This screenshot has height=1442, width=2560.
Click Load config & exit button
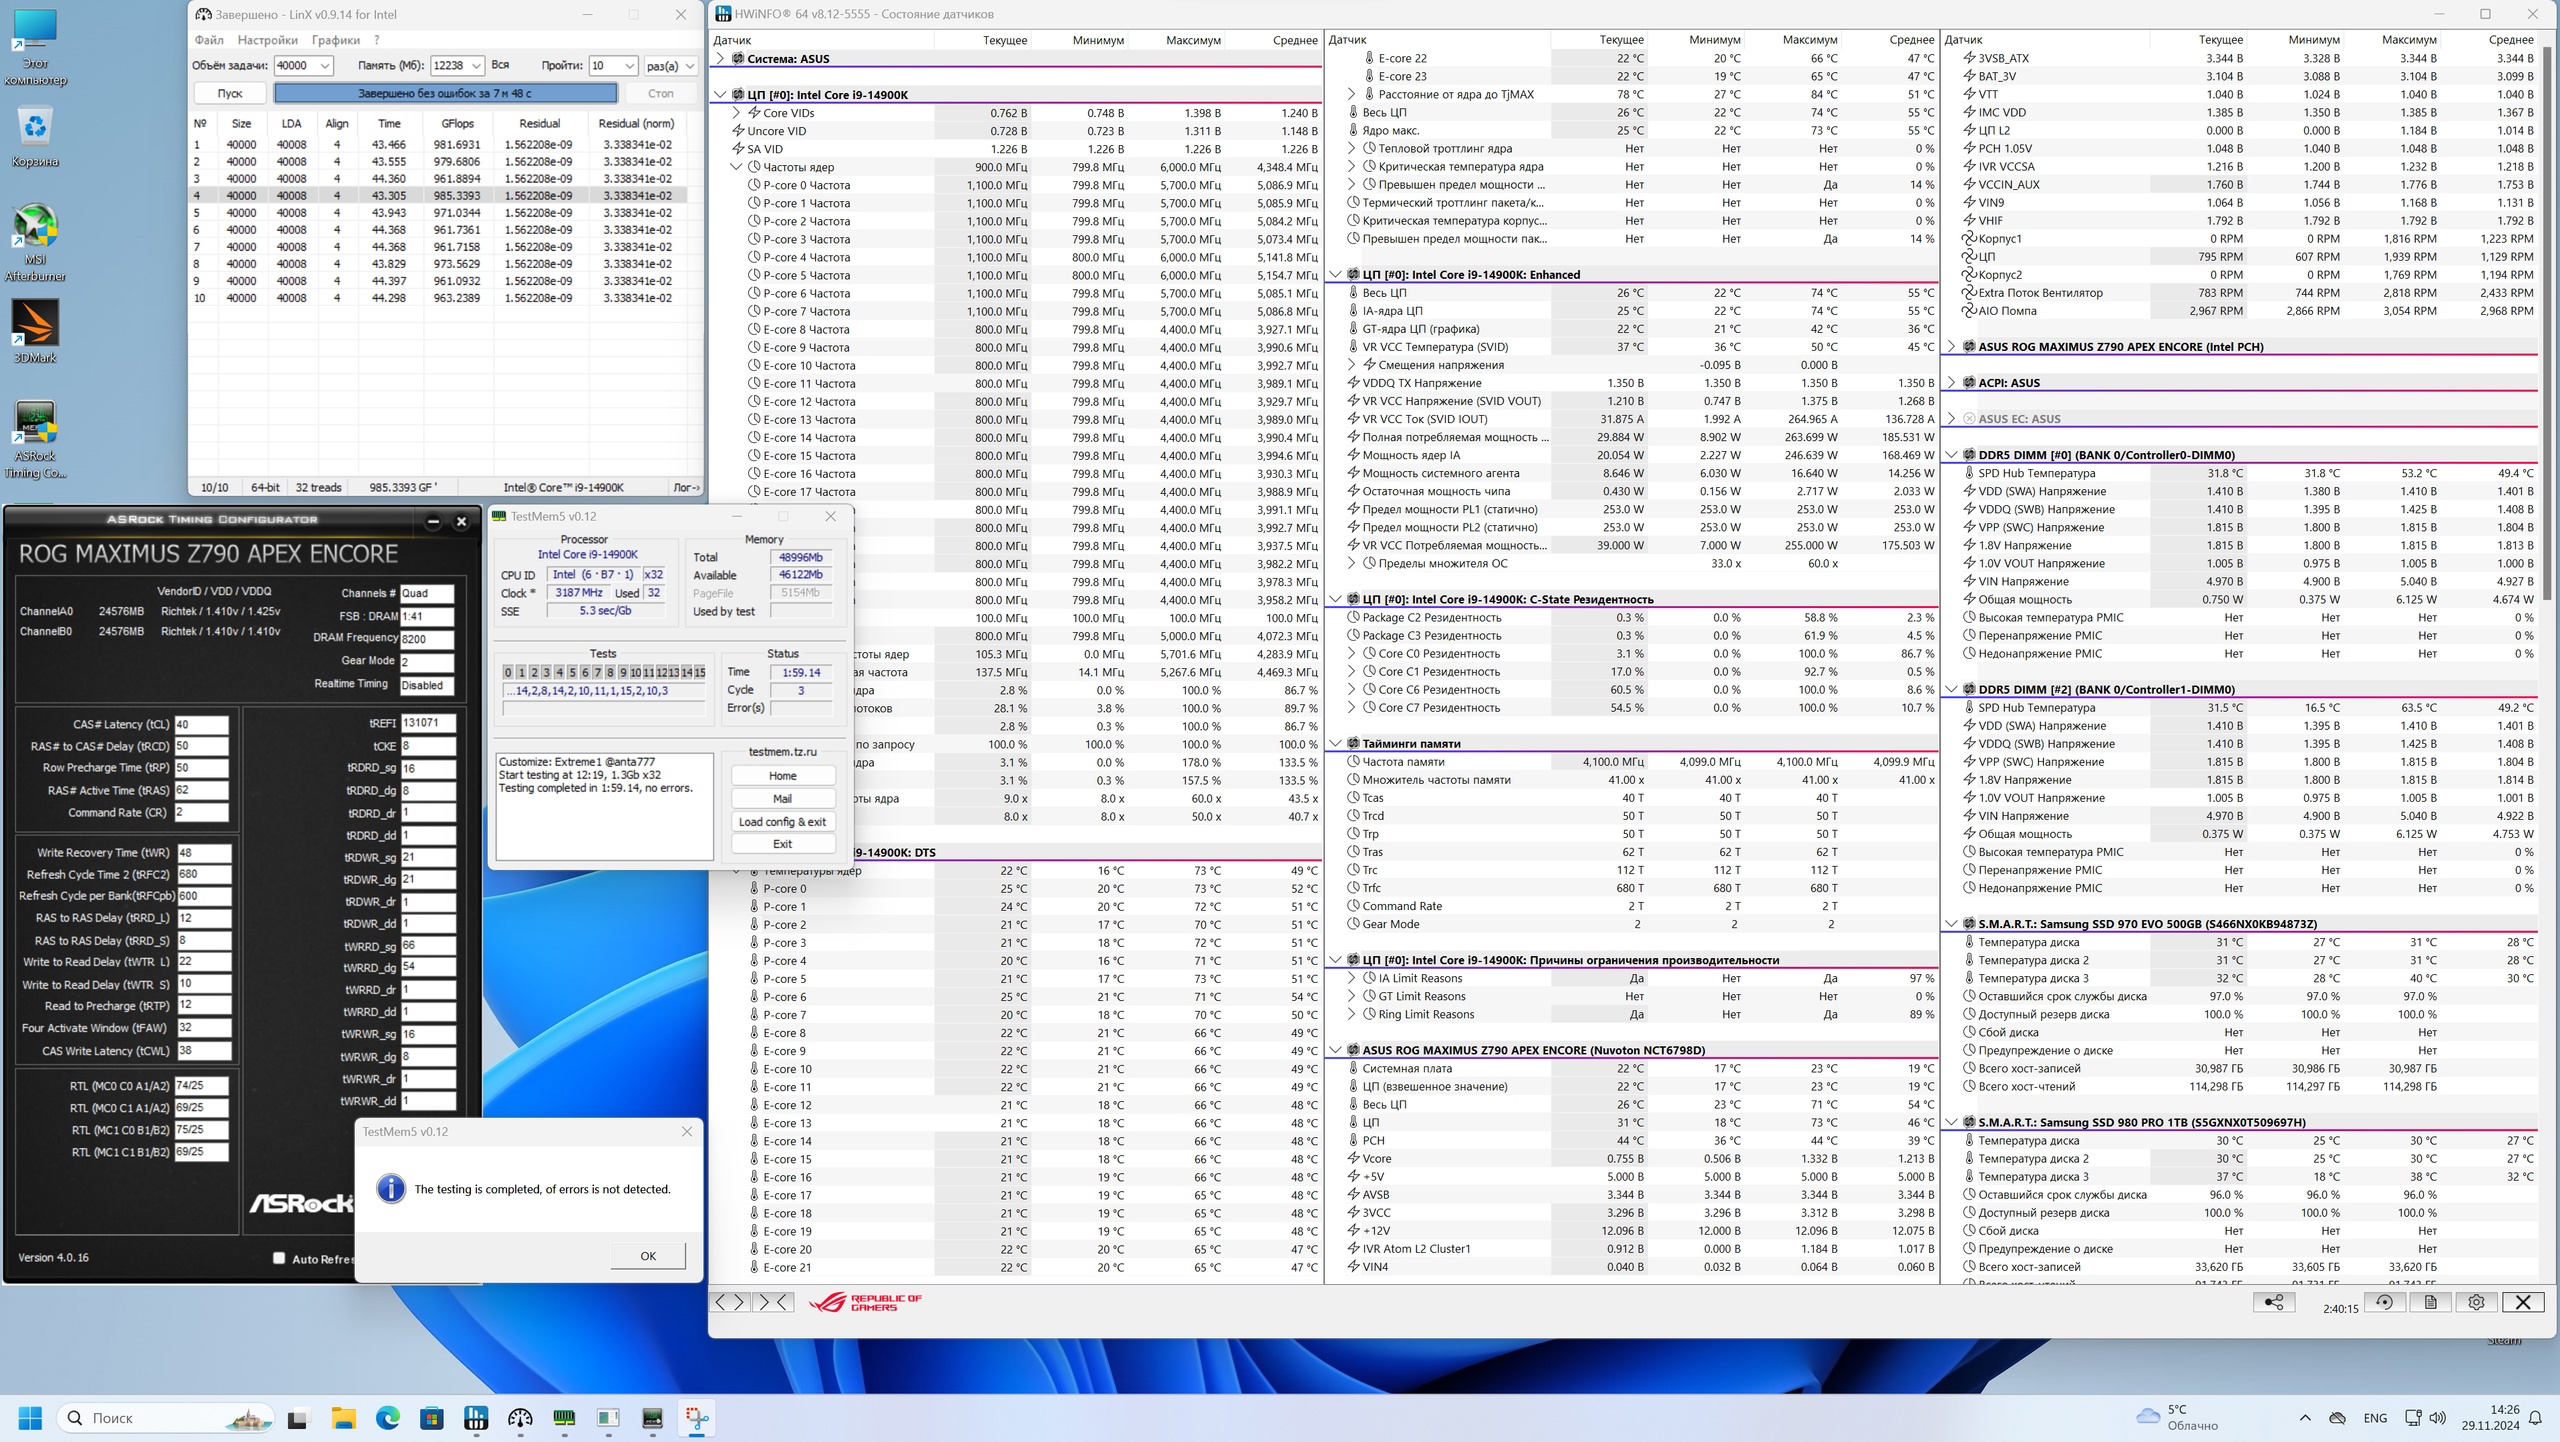pos(782,821)
